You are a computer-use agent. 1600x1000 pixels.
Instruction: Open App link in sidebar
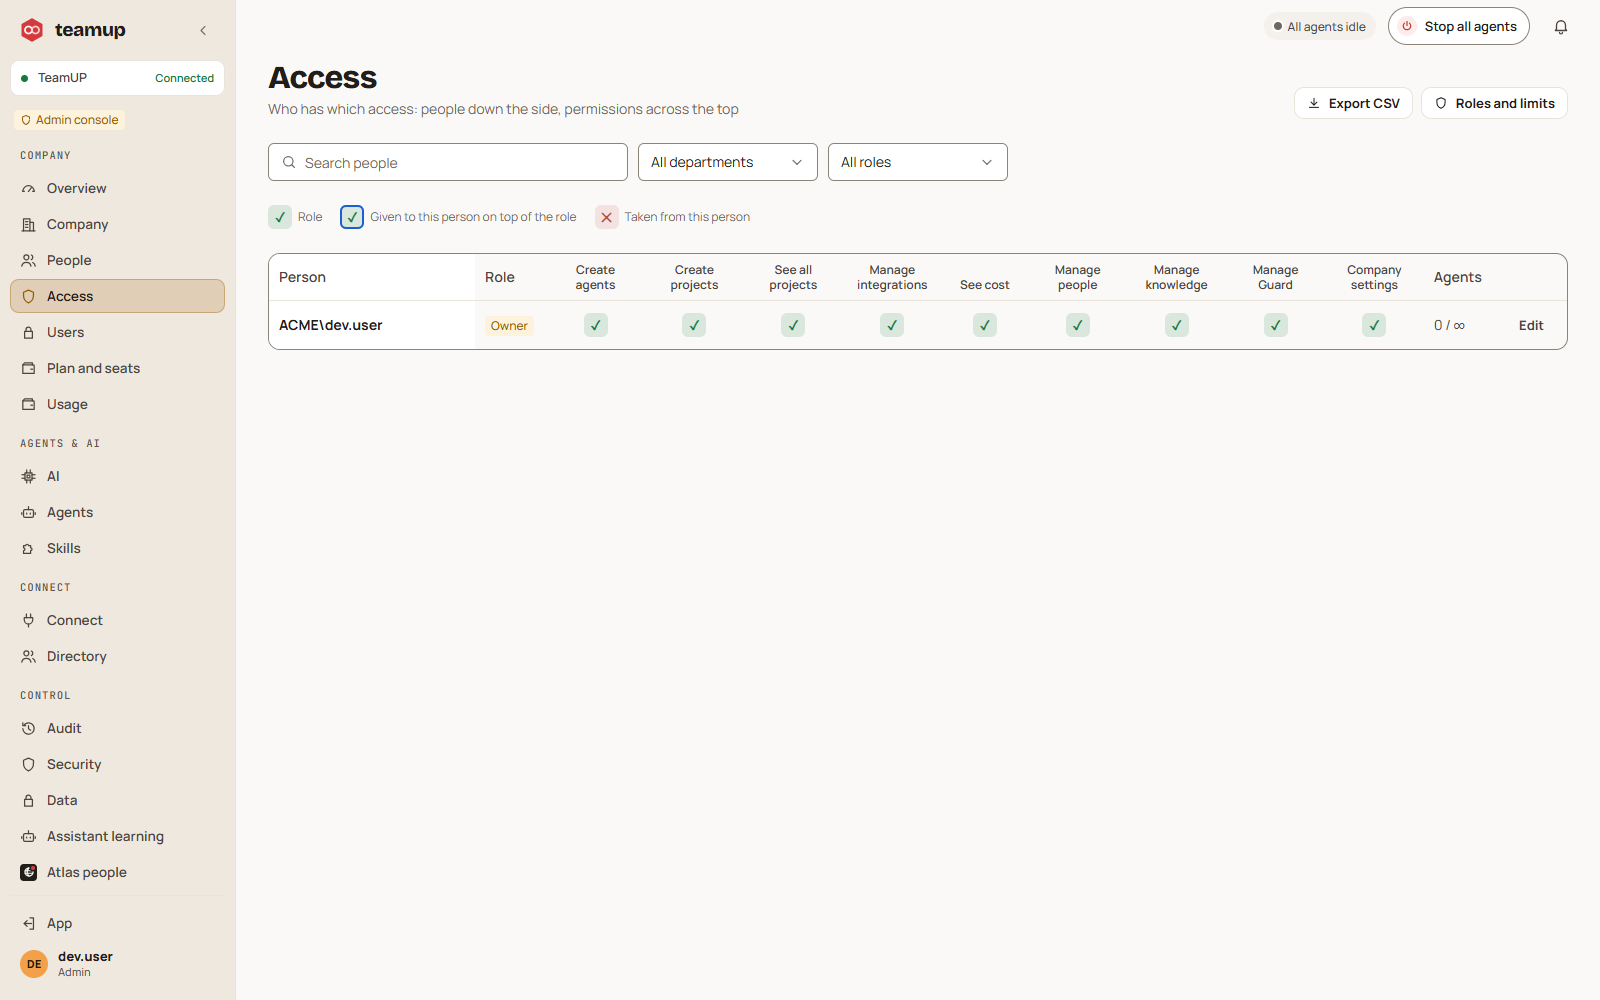pyautogui.click(x=117, y=923)
